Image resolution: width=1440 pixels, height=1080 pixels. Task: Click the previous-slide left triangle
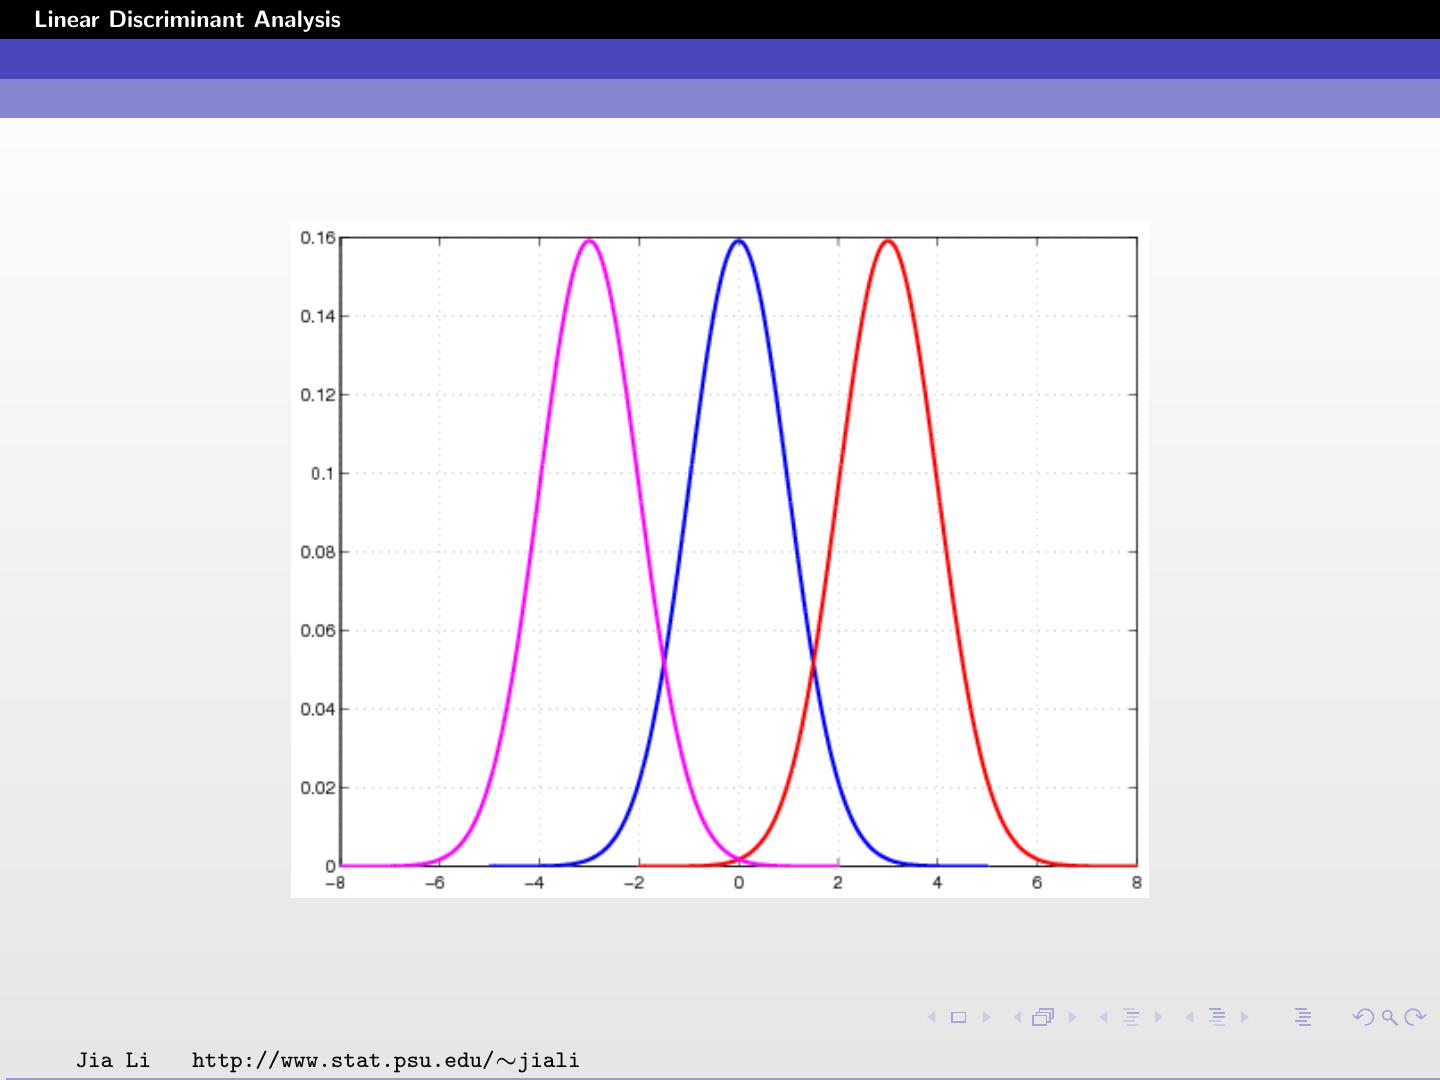pos(931,1017)
